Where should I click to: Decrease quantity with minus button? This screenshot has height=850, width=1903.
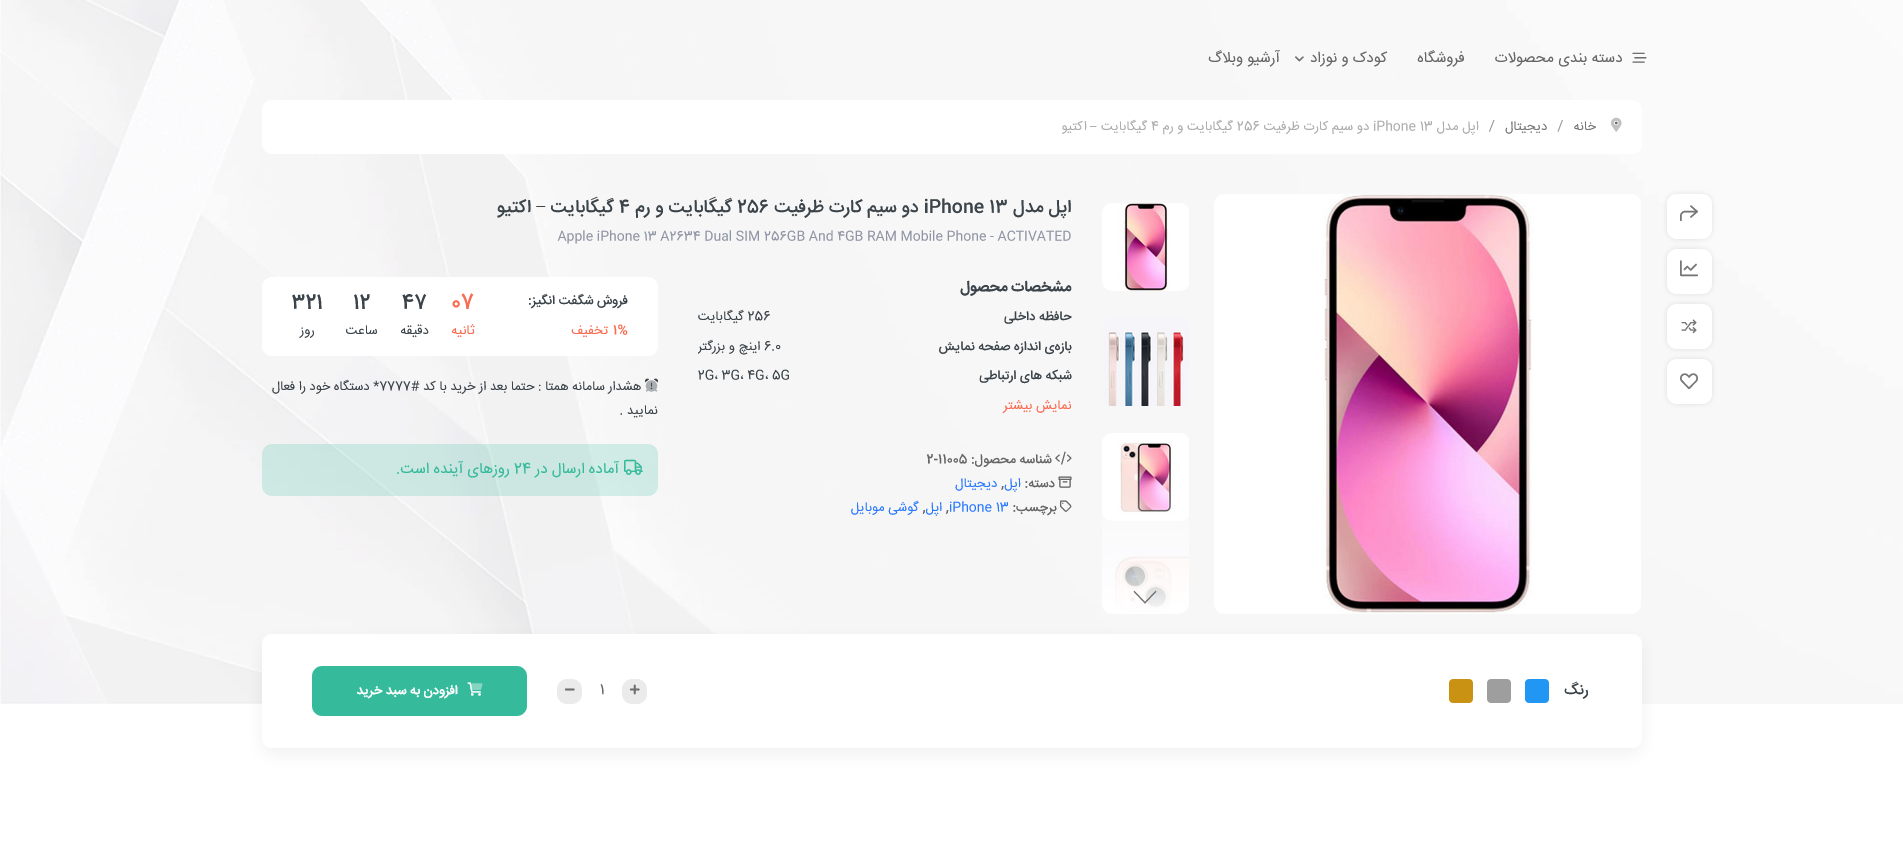tap(569, 690)
